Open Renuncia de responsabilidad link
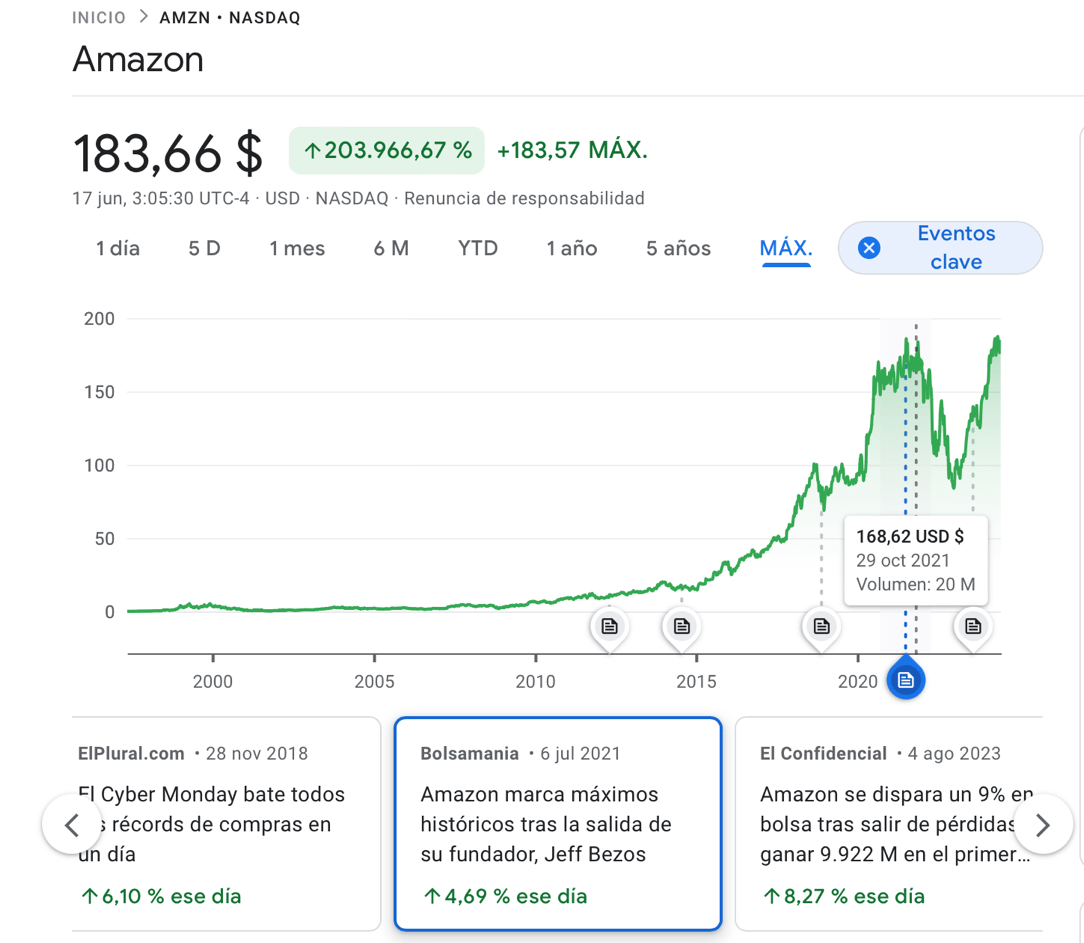This screenshot has width=1084, height=943. [x=524, y=198]
